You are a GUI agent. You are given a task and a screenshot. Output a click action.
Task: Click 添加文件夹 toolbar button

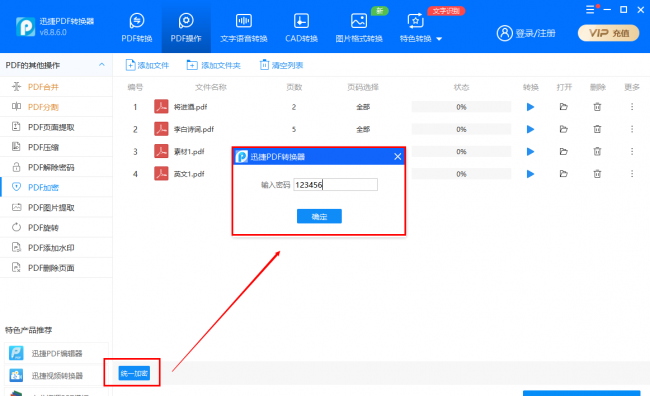coord(213,65)
